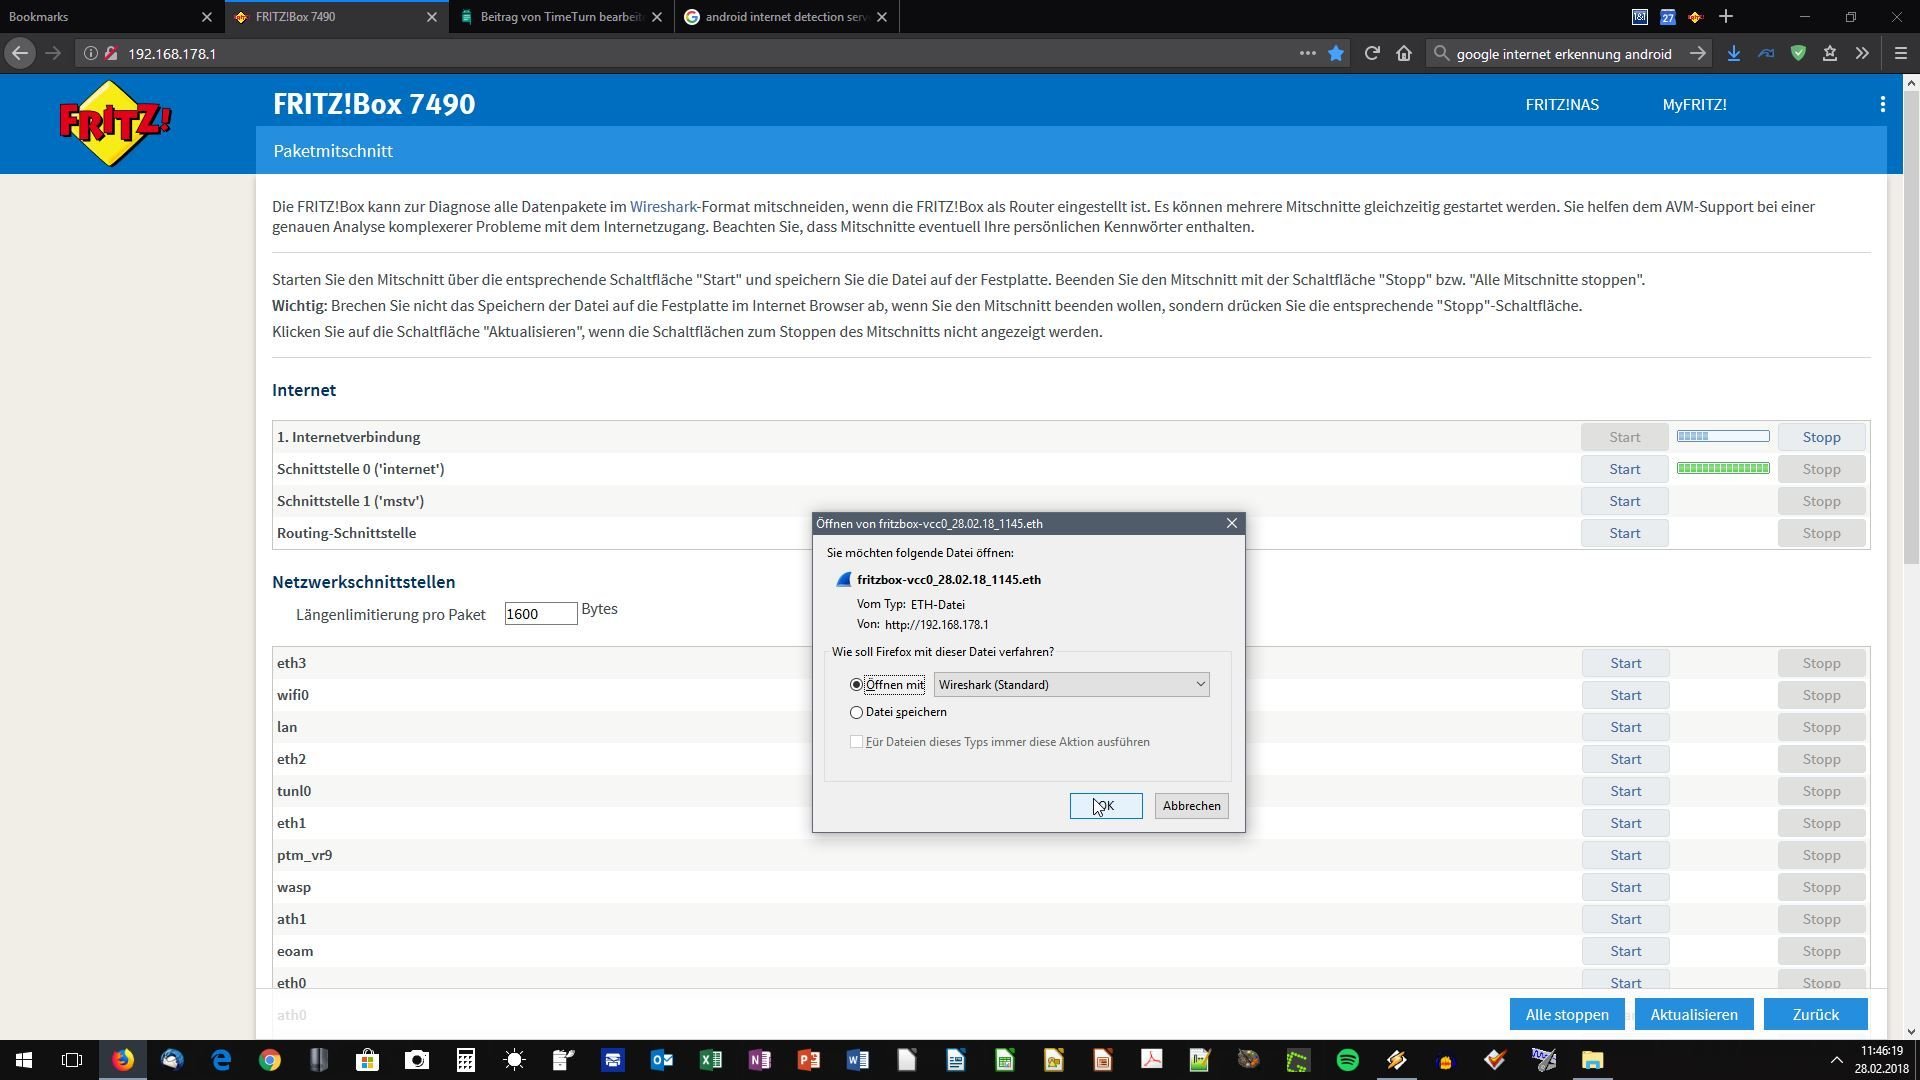Open Spotify from the taskbar
The height and width of the screenshot is (1080, 1920).
click(x=1347, y=1059)
